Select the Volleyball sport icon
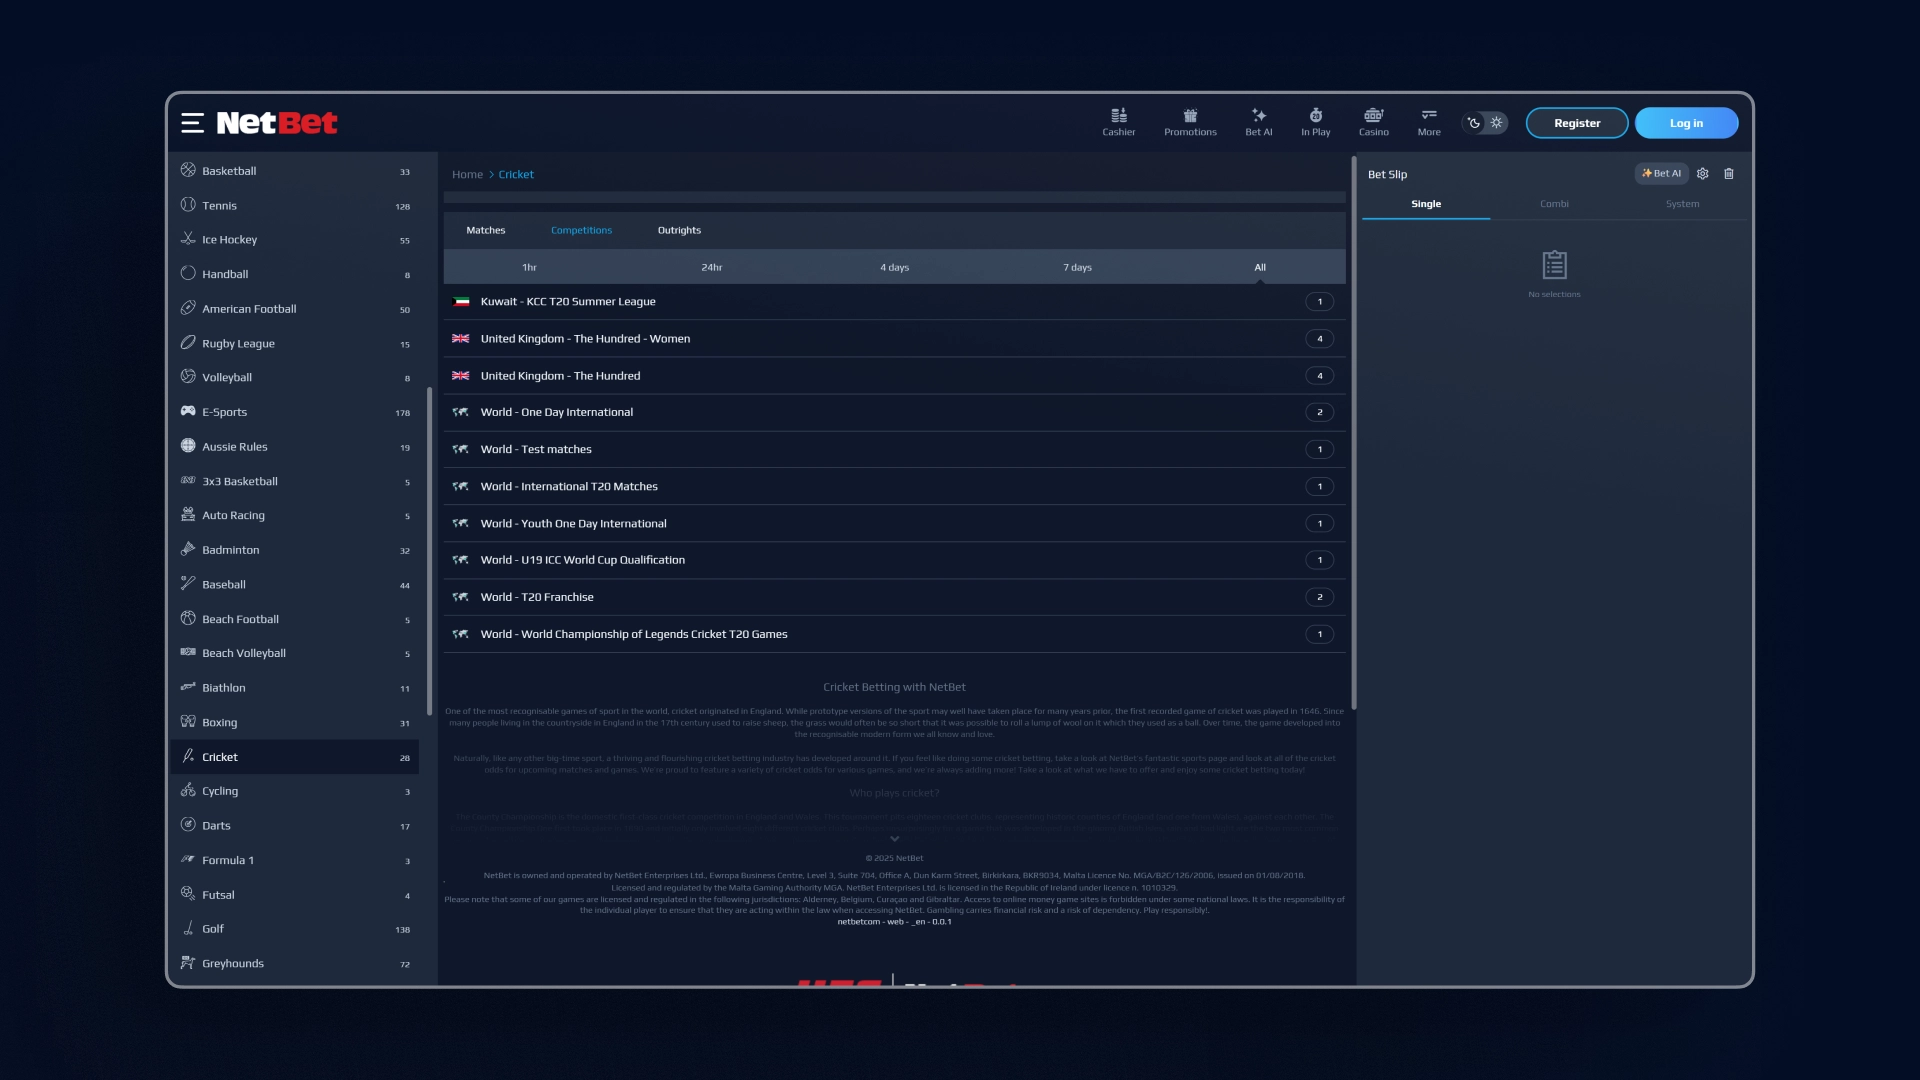 click(188, 376)
